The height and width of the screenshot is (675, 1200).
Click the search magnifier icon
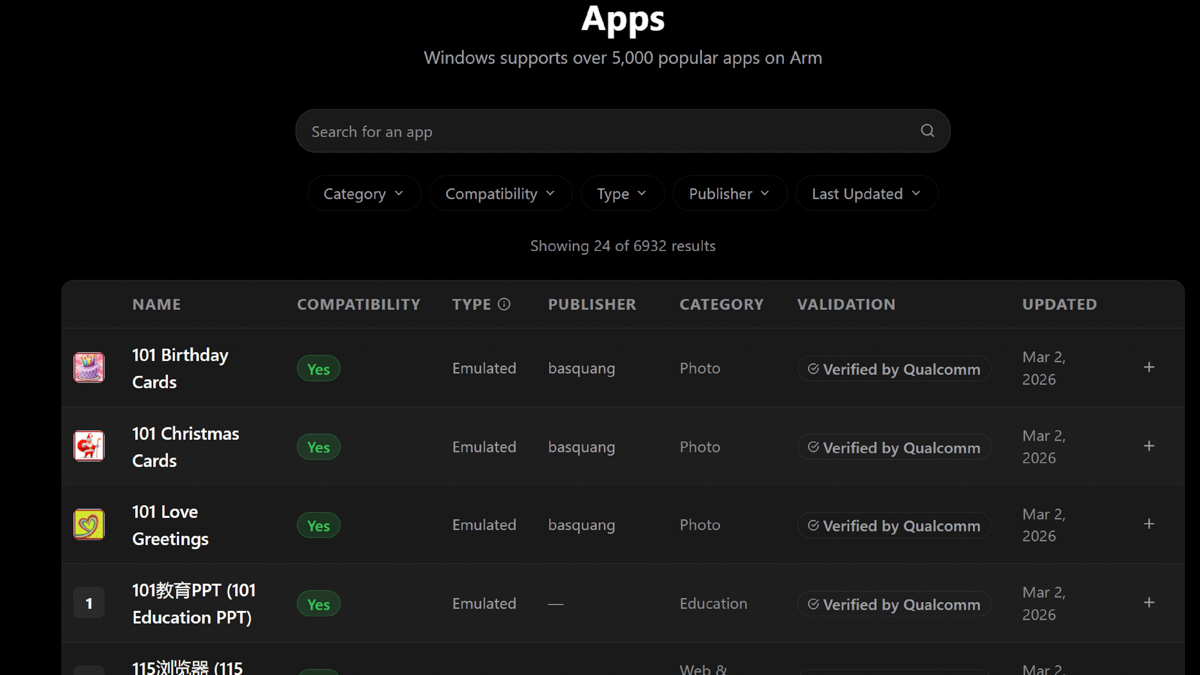point(927,131)
